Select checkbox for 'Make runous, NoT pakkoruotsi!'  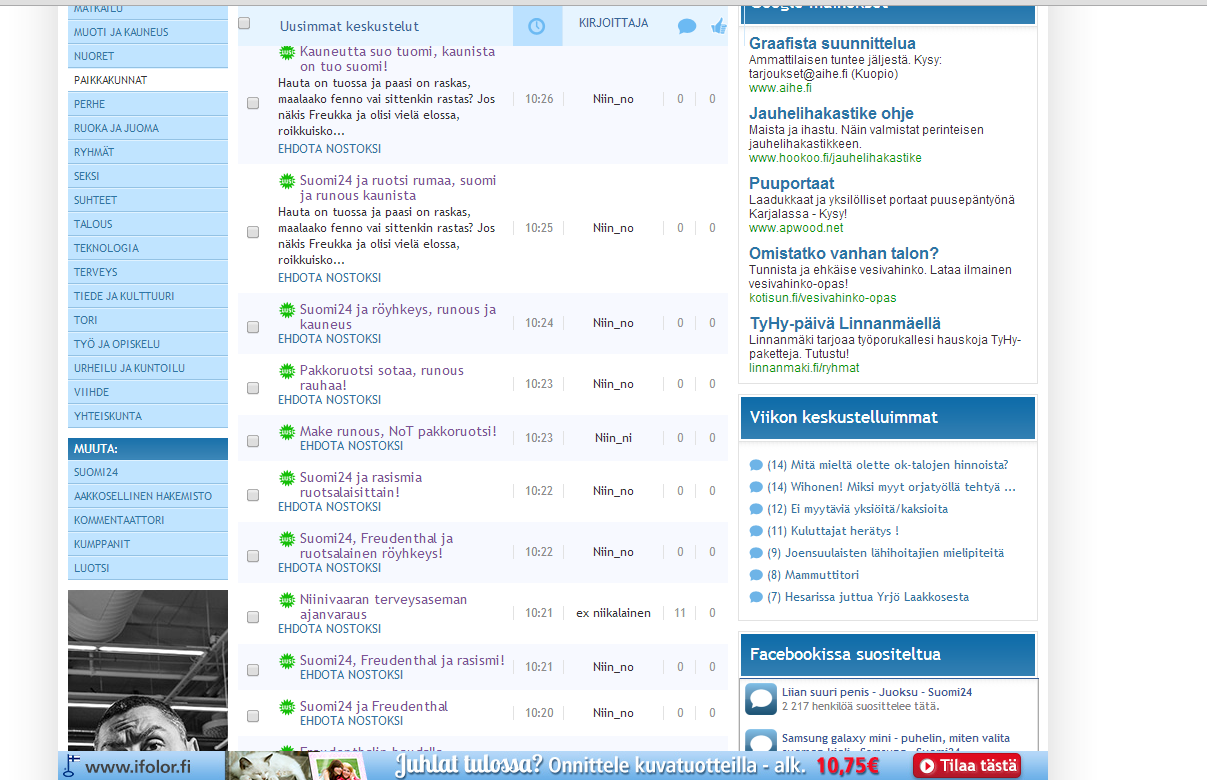pyautogui.click(x=253, y=440)
